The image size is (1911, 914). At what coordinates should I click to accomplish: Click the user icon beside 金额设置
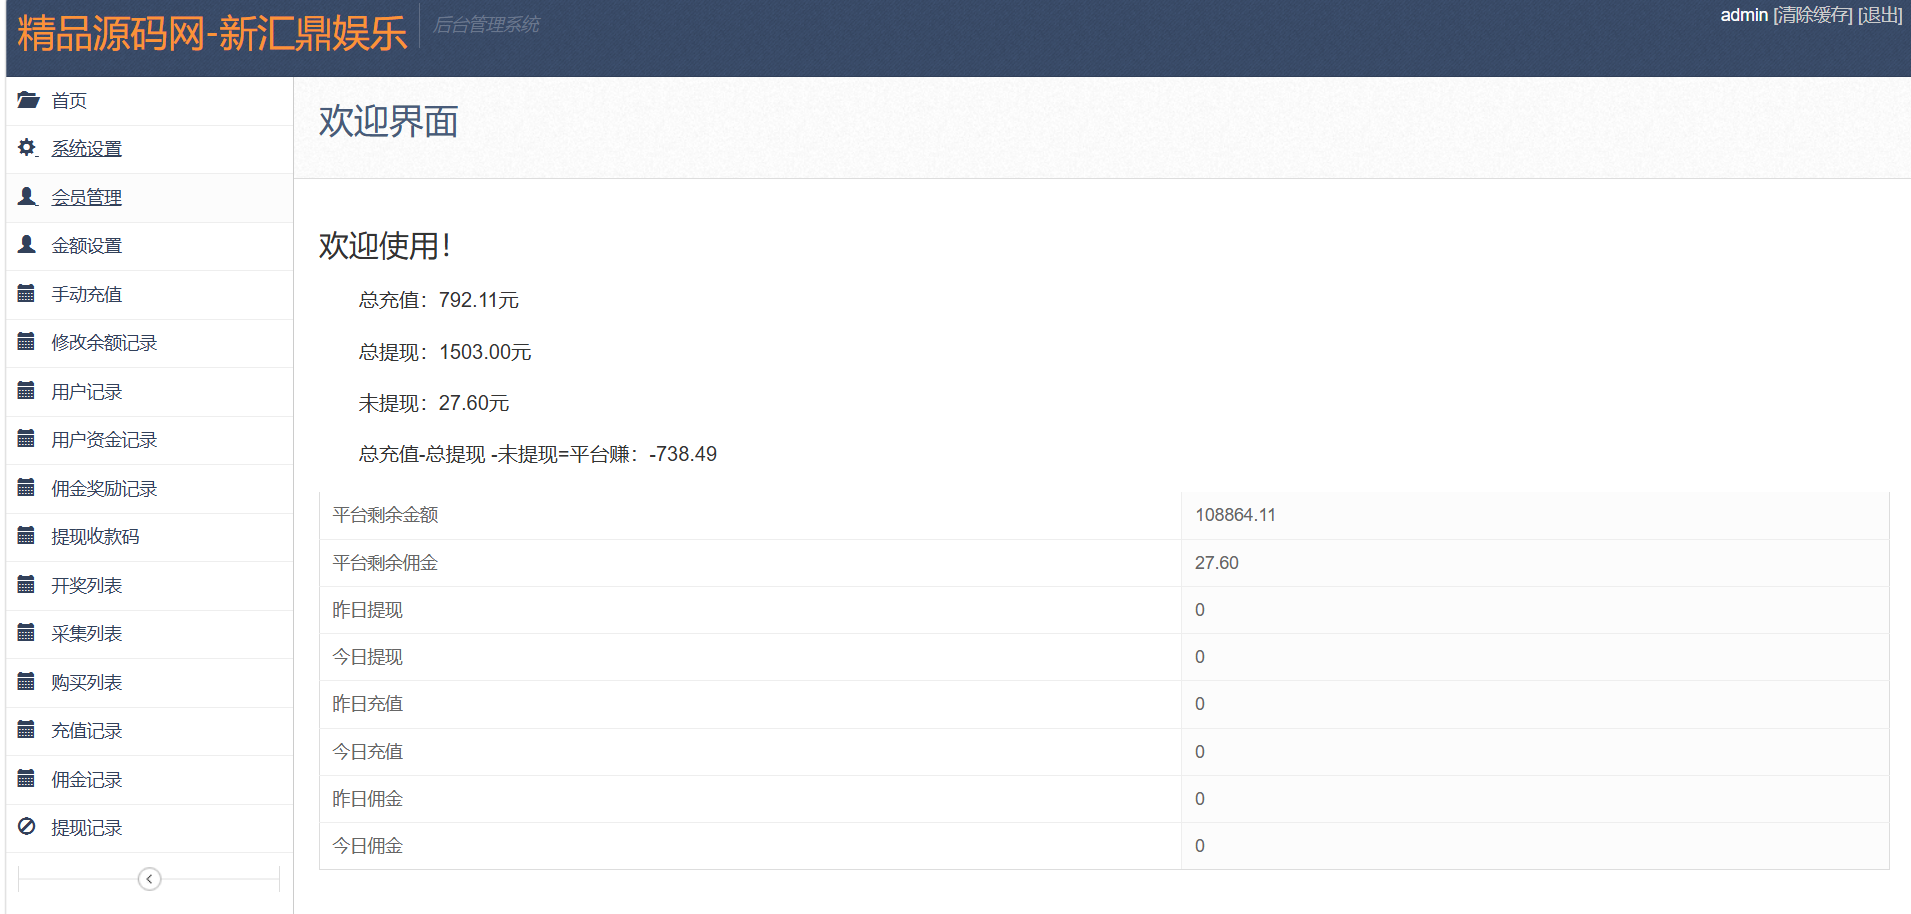27,245
